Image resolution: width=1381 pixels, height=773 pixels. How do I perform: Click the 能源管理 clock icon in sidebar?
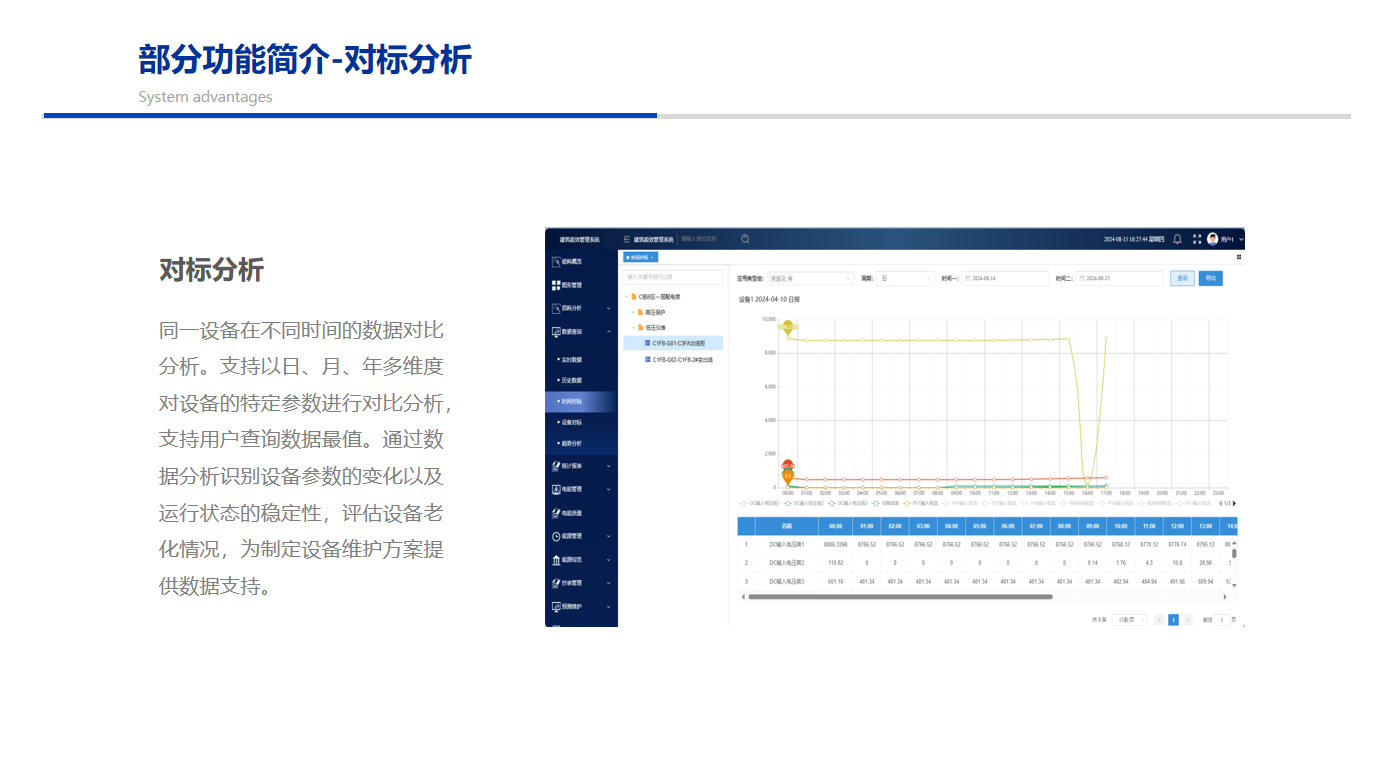pyautogui.click(x=556, y=536)
